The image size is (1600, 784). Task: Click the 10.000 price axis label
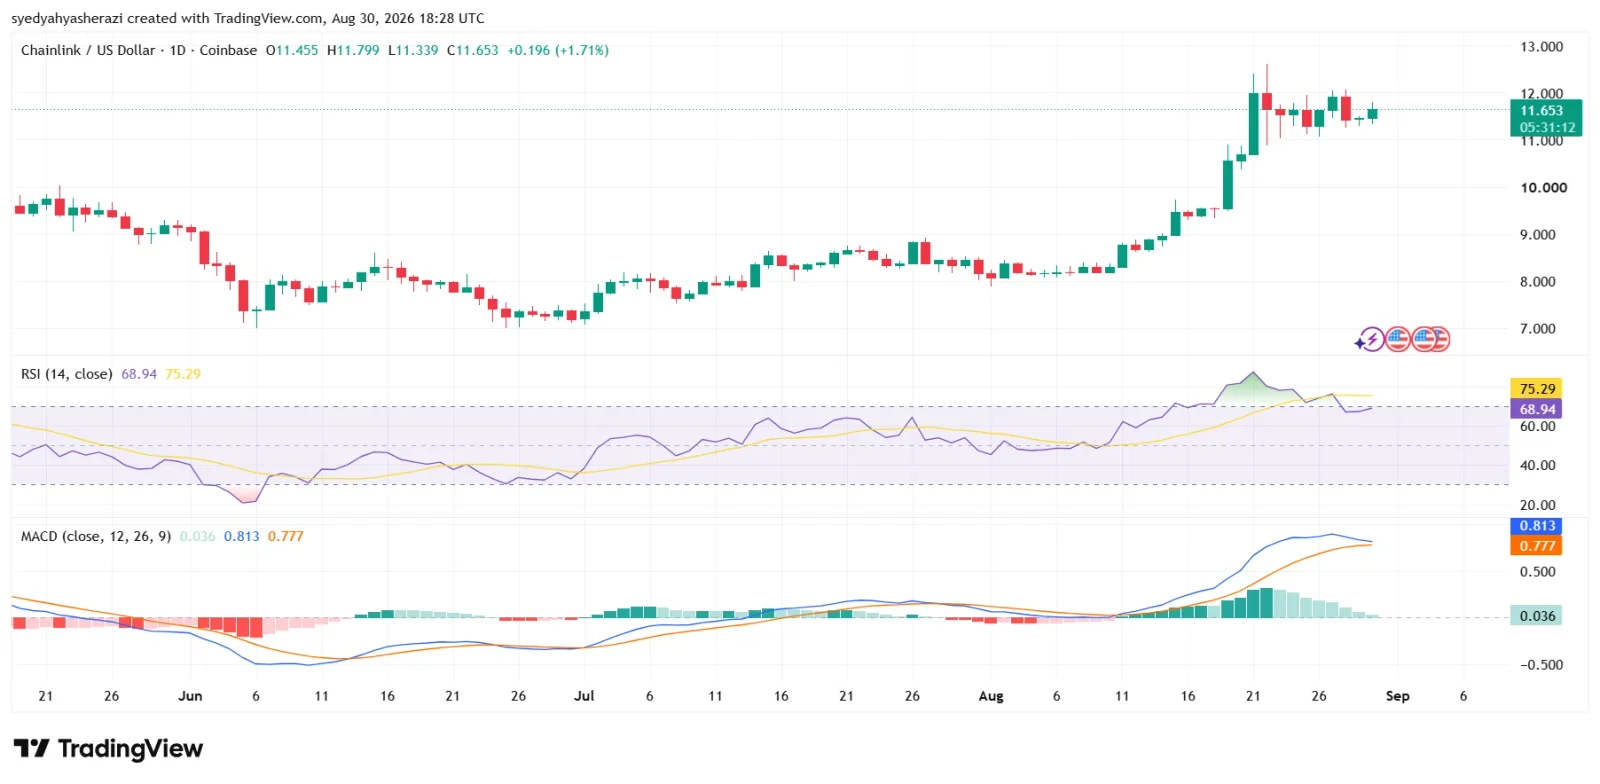[1543, 188]
